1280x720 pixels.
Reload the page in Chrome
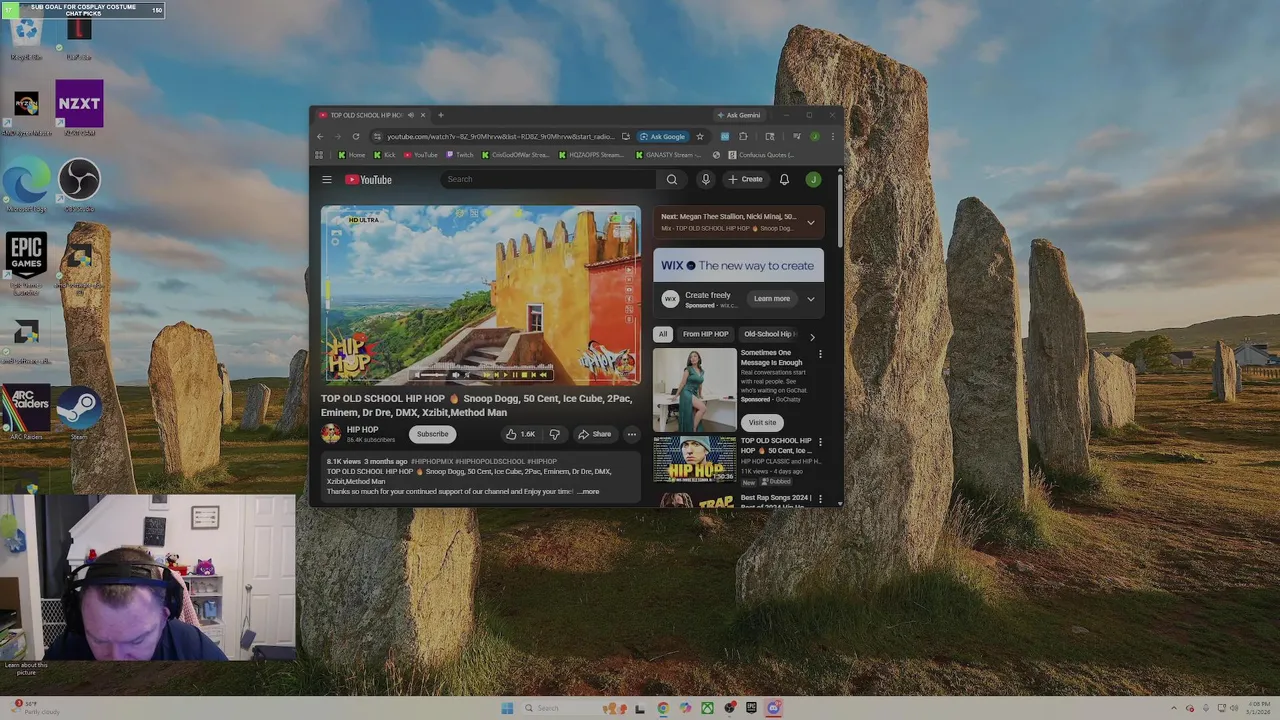355,137
